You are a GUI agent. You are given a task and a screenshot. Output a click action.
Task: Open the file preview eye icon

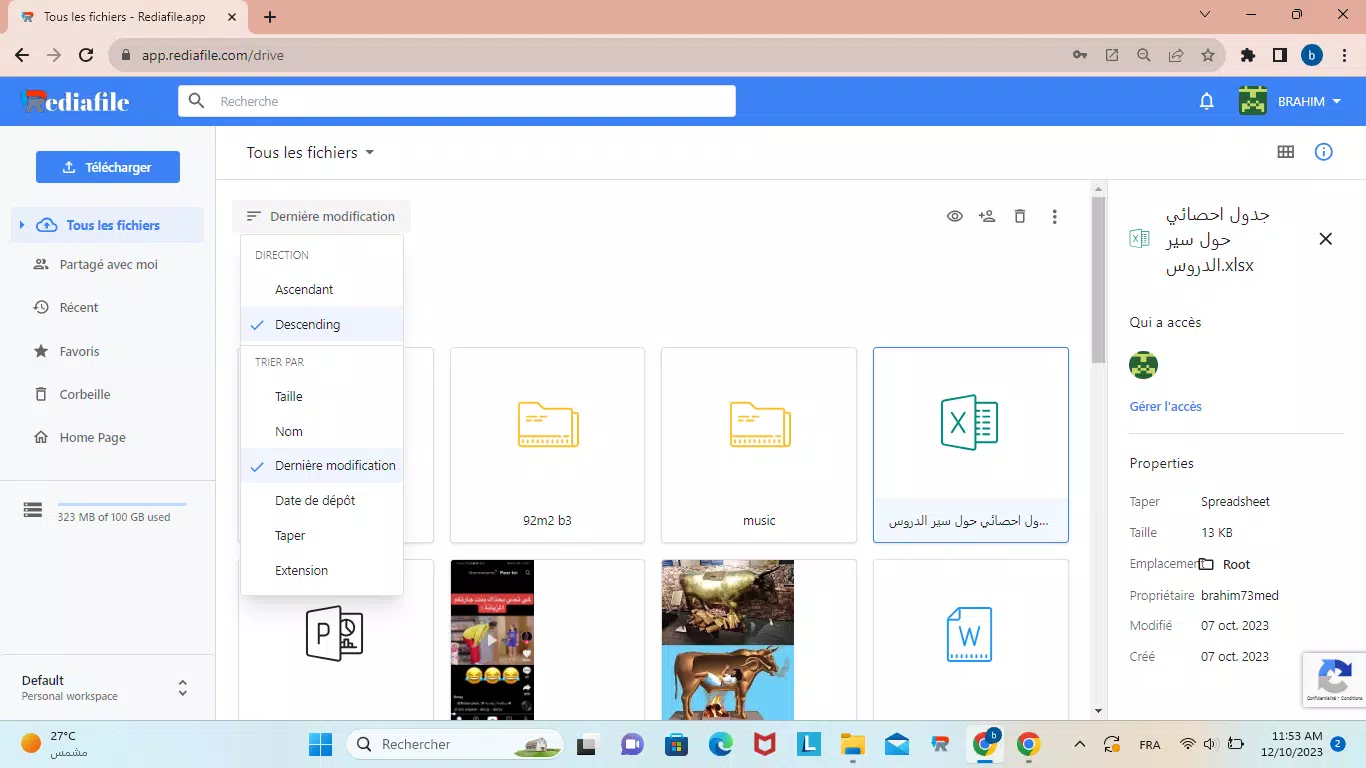coord(955,216)
